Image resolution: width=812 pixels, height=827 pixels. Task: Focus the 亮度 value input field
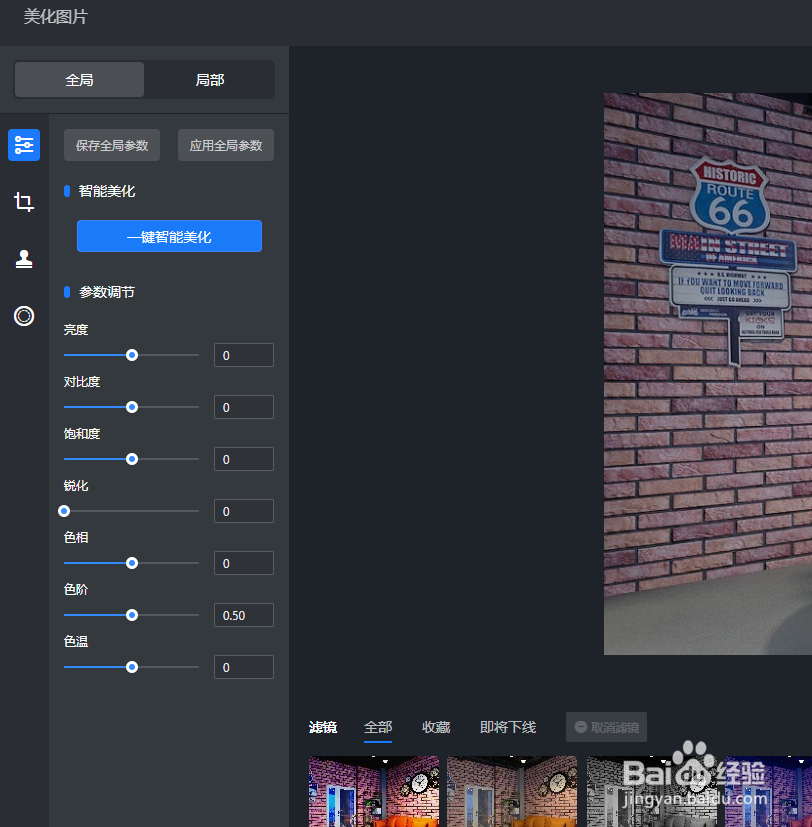(244, 355)
